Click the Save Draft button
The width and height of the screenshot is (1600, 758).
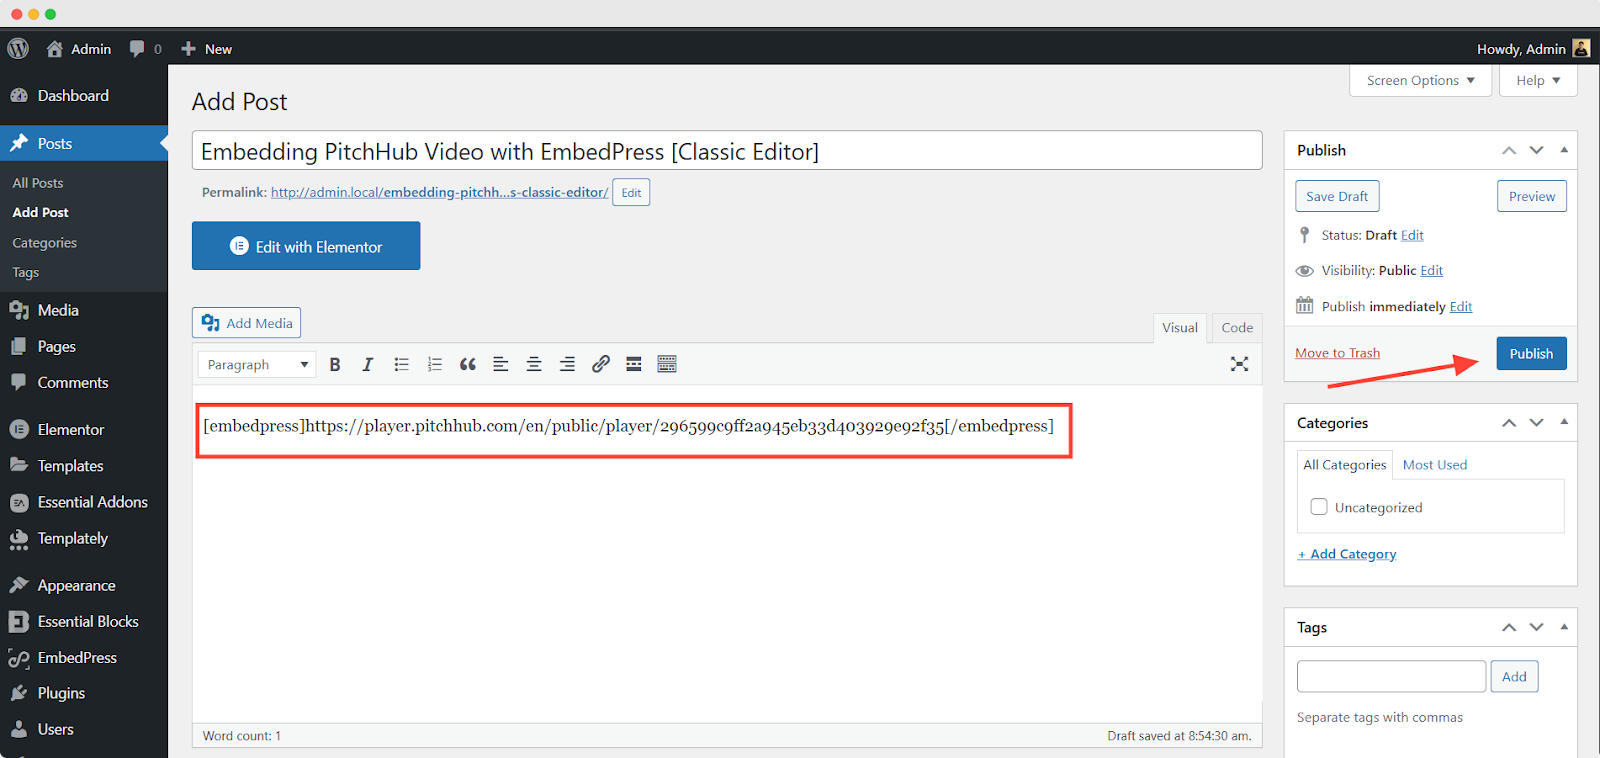1337,196
